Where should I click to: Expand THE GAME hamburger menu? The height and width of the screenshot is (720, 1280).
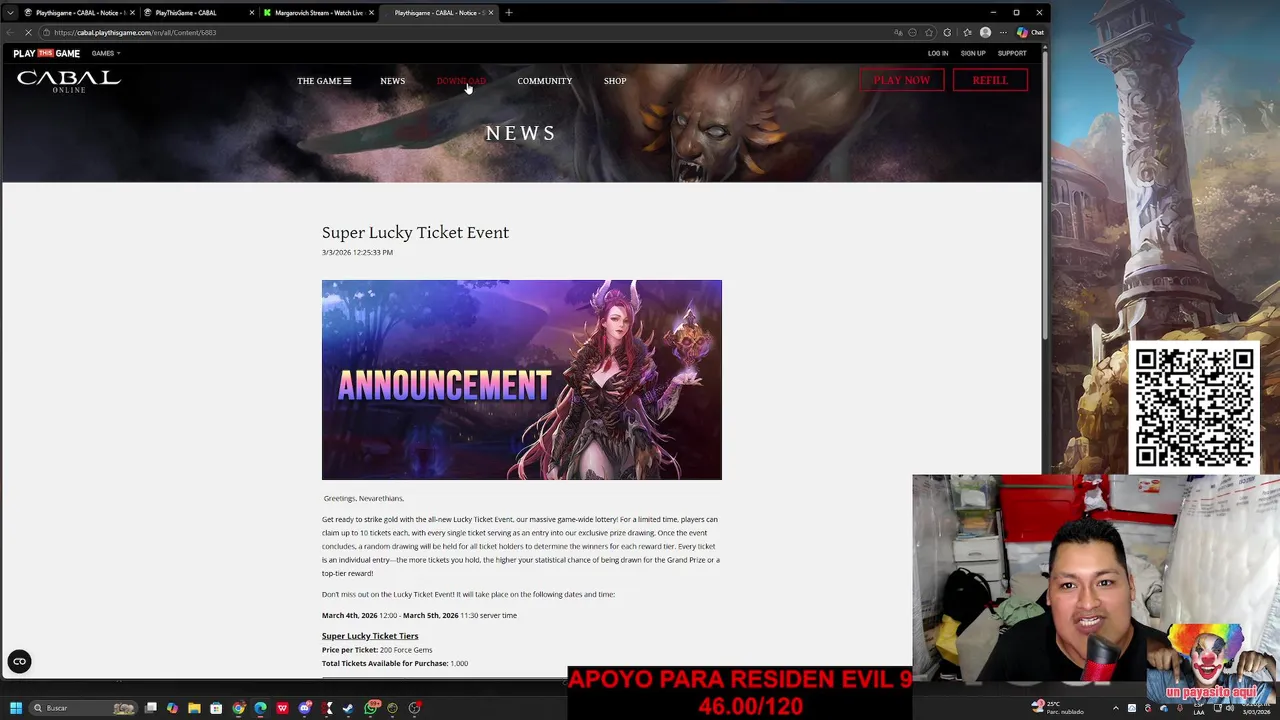click(324, 81)
